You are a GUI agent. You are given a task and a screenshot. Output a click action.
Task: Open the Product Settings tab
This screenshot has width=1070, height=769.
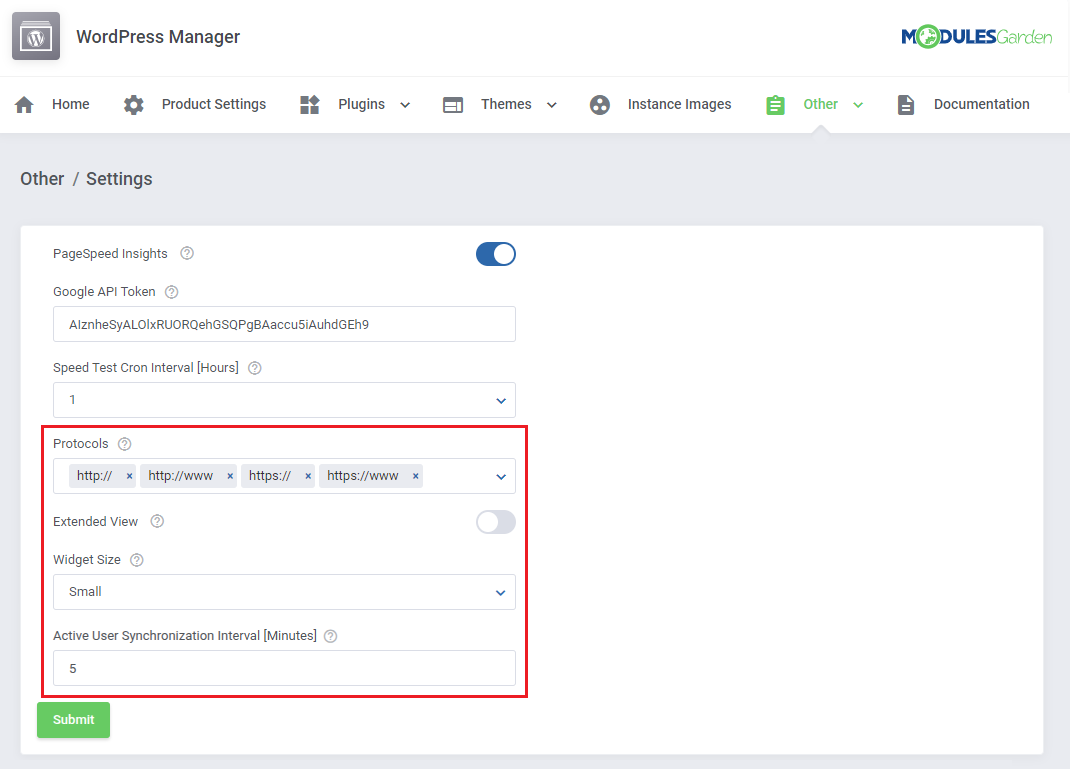[214, 104]
